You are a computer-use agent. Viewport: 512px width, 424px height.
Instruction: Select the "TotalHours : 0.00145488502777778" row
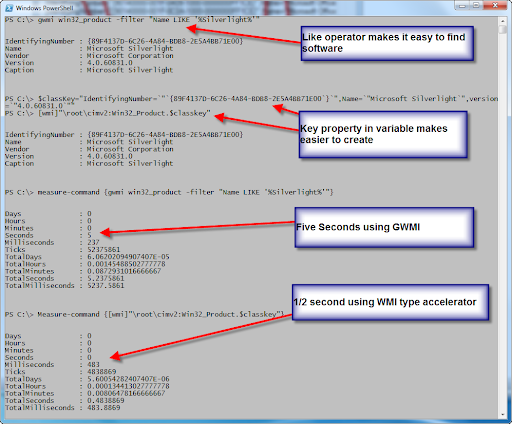coord(85,264)
